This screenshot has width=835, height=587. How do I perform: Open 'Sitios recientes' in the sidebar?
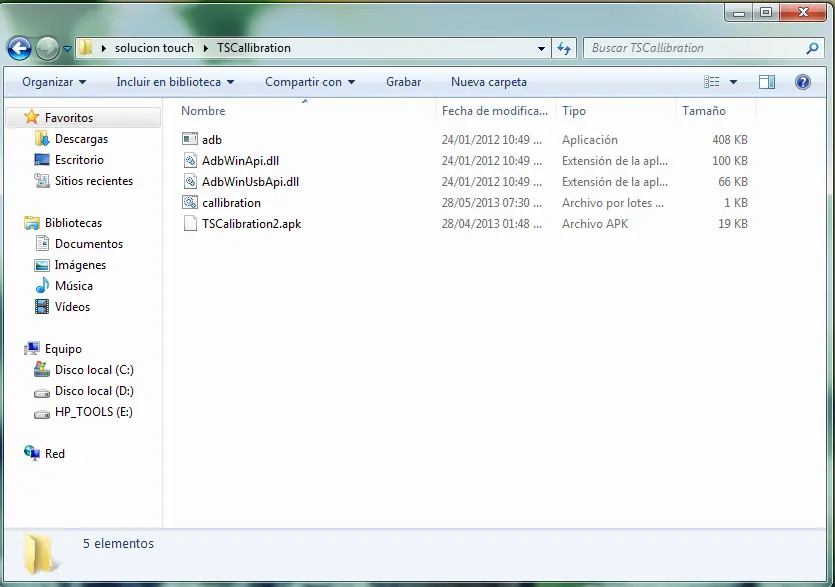coord(94,181)
